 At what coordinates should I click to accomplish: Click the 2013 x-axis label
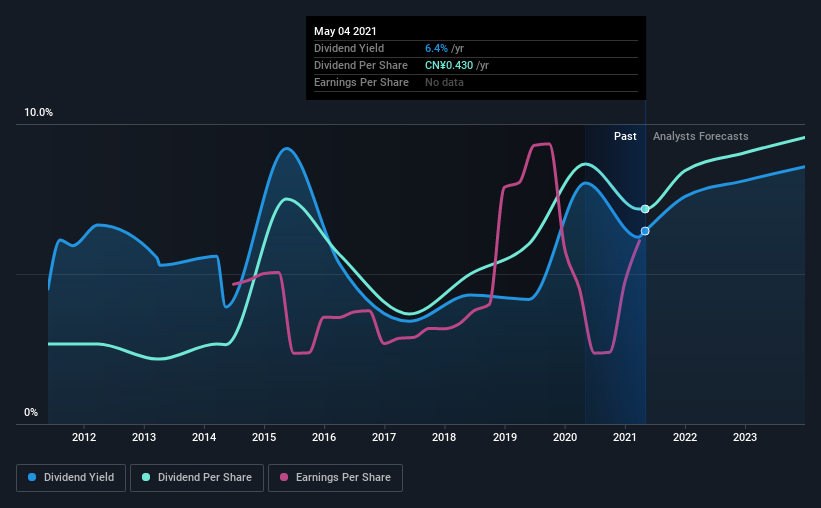pyautogui.click(x=144, y=437)
